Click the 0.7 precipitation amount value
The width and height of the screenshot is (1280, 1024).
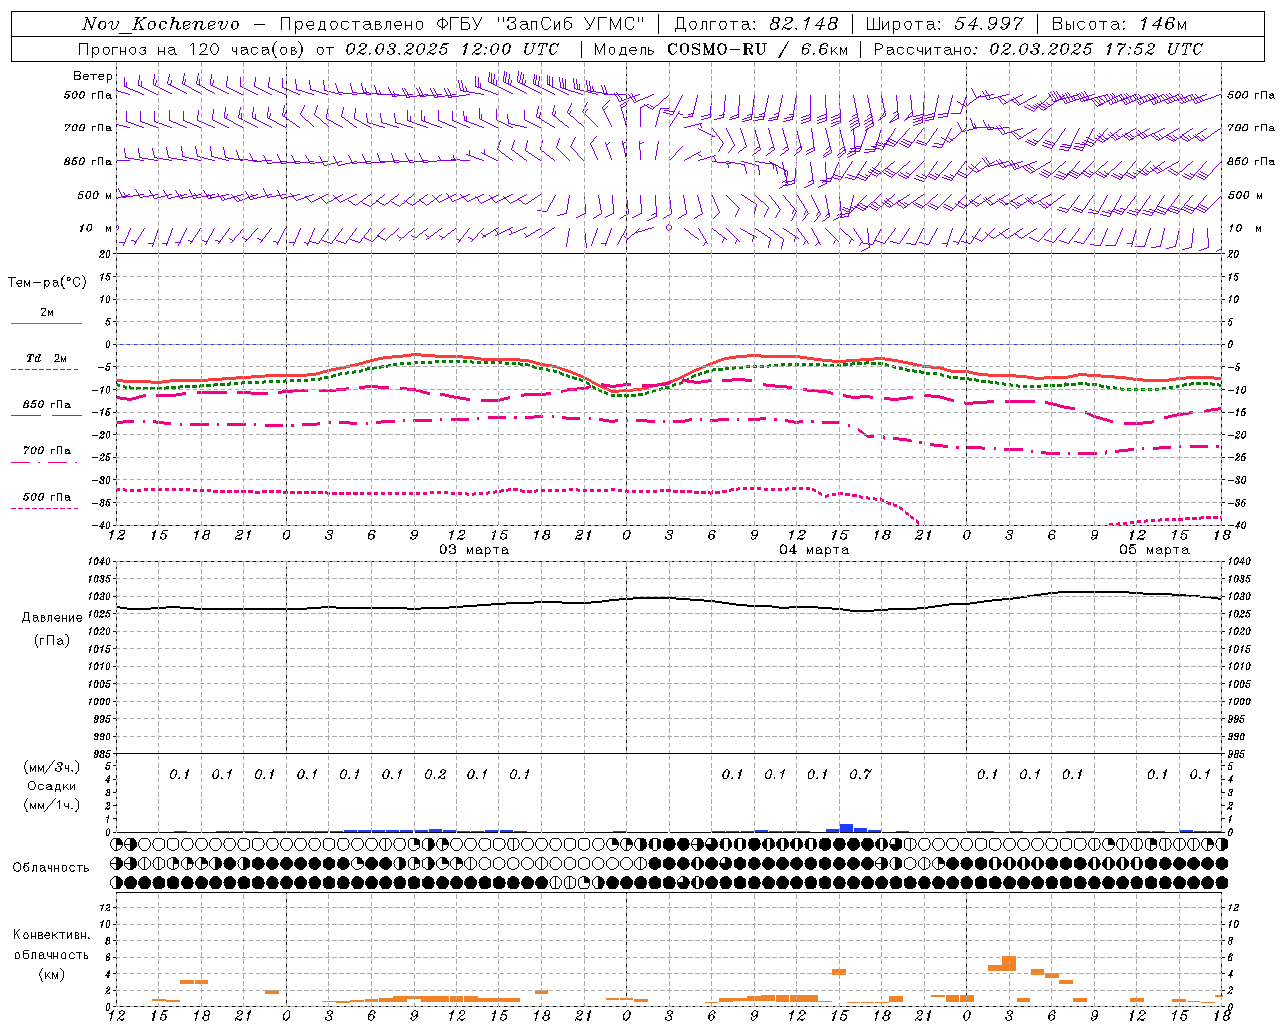[x=860, y=774]
